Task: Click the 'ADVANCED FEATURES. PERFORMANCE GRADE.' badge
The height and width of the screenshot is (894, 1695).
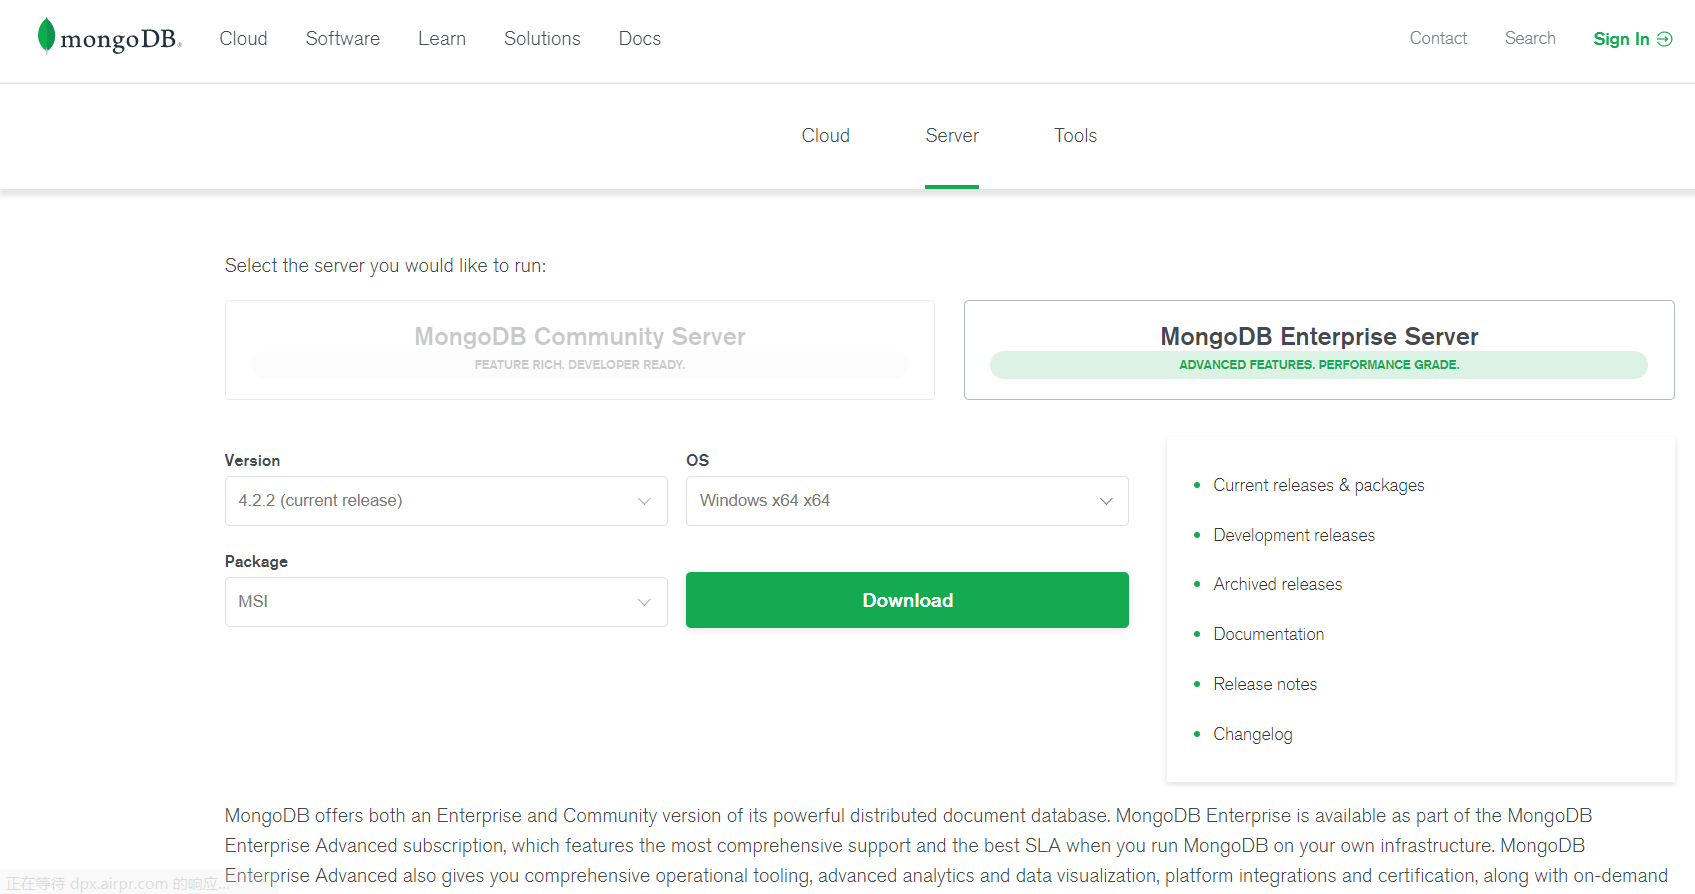Action: (1319, 365)
